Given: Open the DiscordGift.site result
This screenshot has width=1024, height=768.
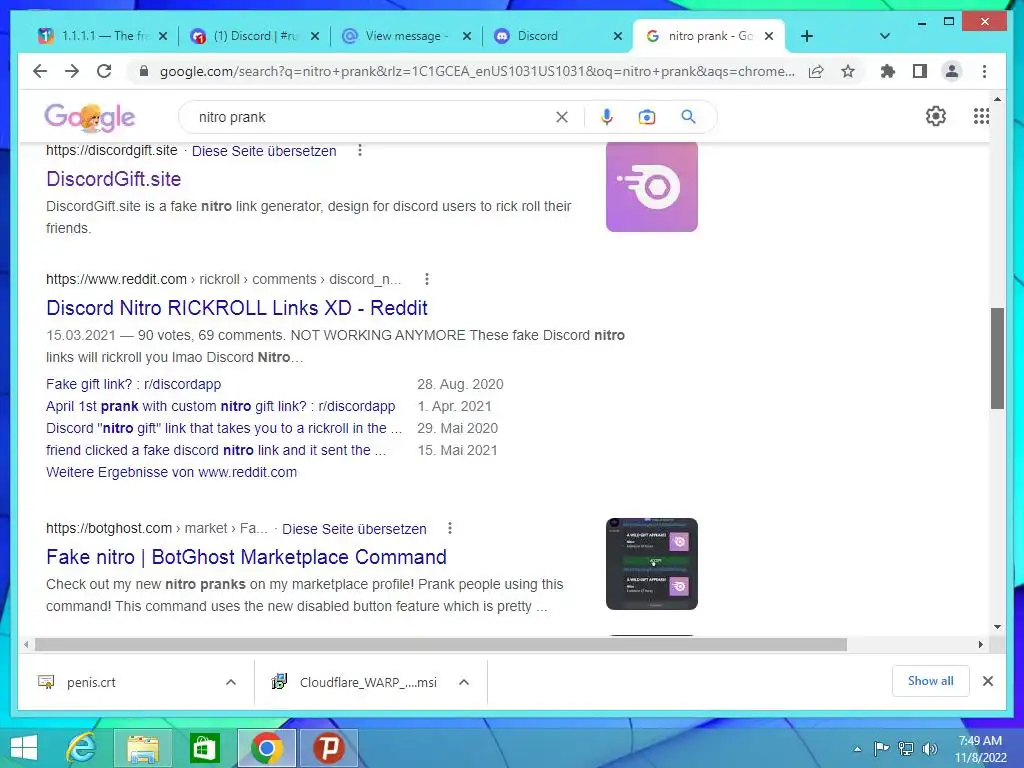Looking at the screenshot, I should (114, 179).
